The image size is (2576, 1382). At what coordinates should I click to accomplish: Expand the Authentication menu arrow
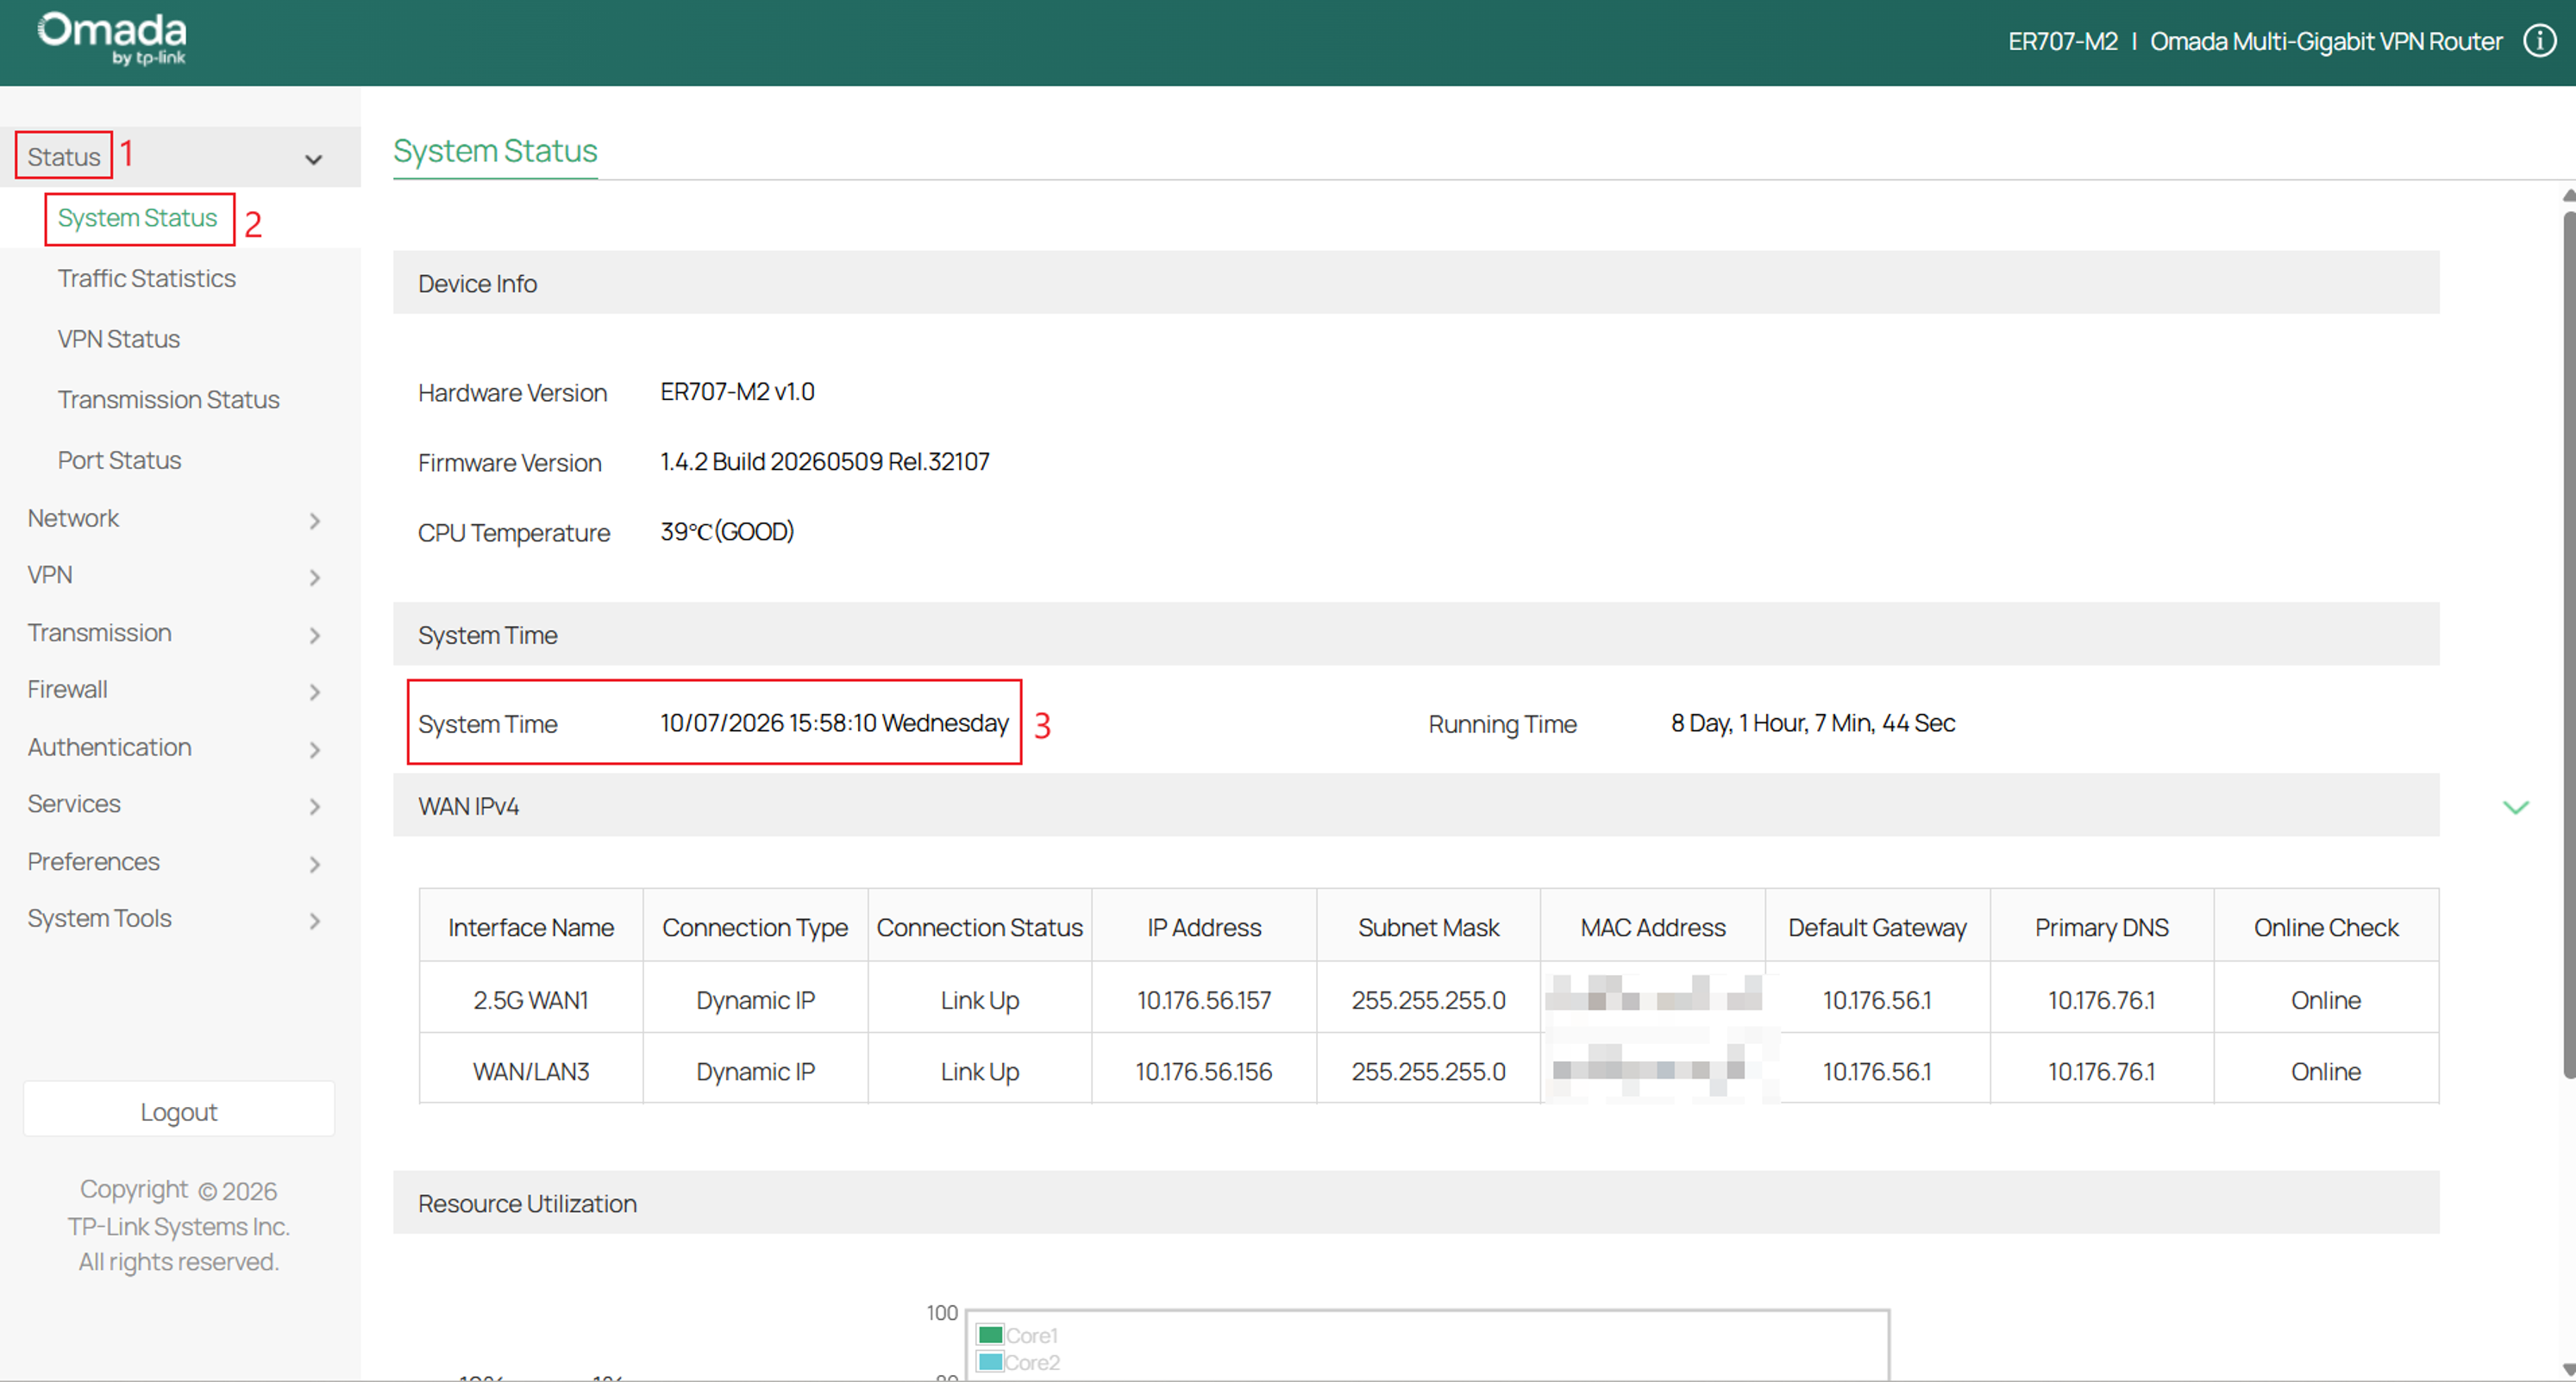[315, 749]
